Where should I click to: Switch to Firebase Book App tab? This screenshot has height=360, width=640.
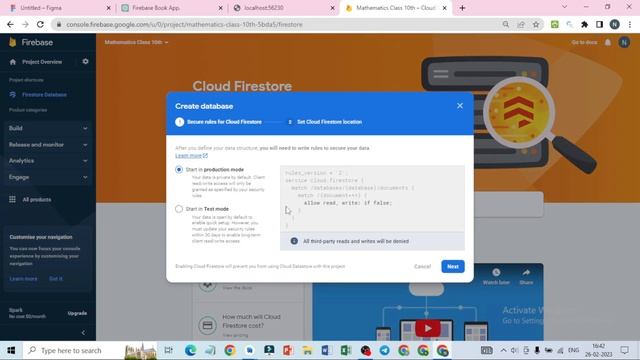(x=171, y=8)
